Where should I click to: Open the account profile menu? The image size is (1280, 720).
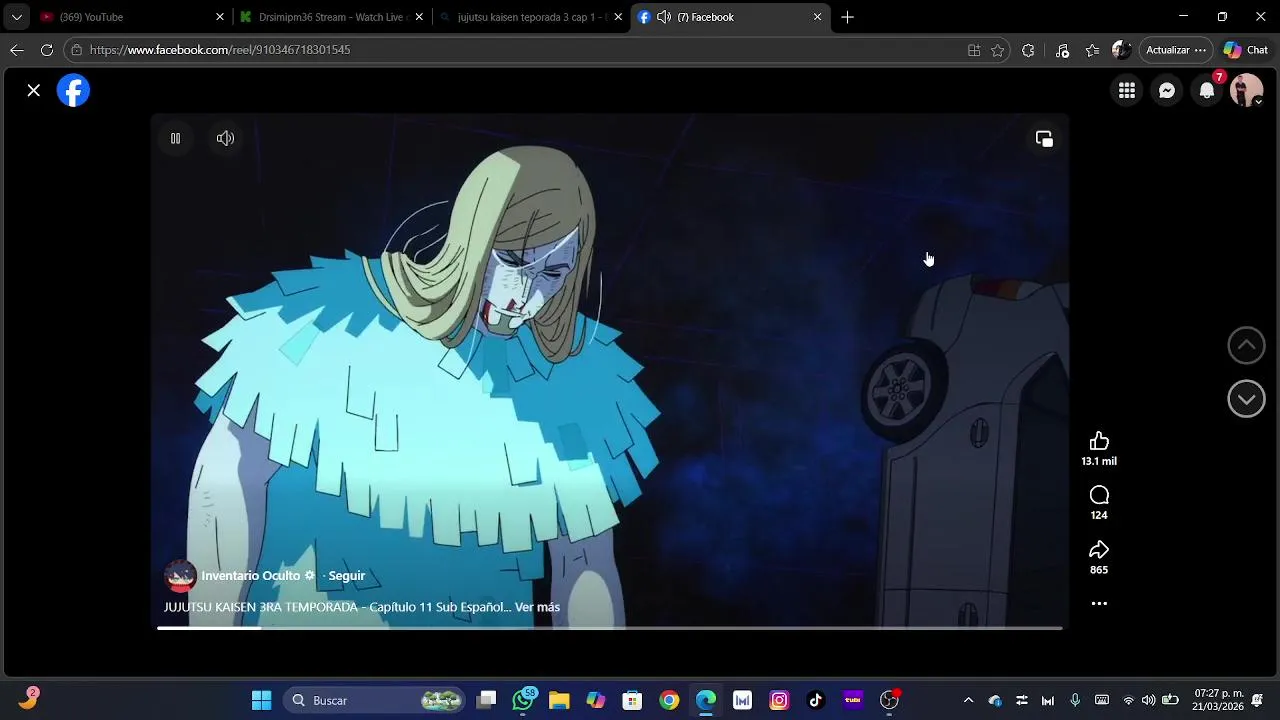(1246, 91)
